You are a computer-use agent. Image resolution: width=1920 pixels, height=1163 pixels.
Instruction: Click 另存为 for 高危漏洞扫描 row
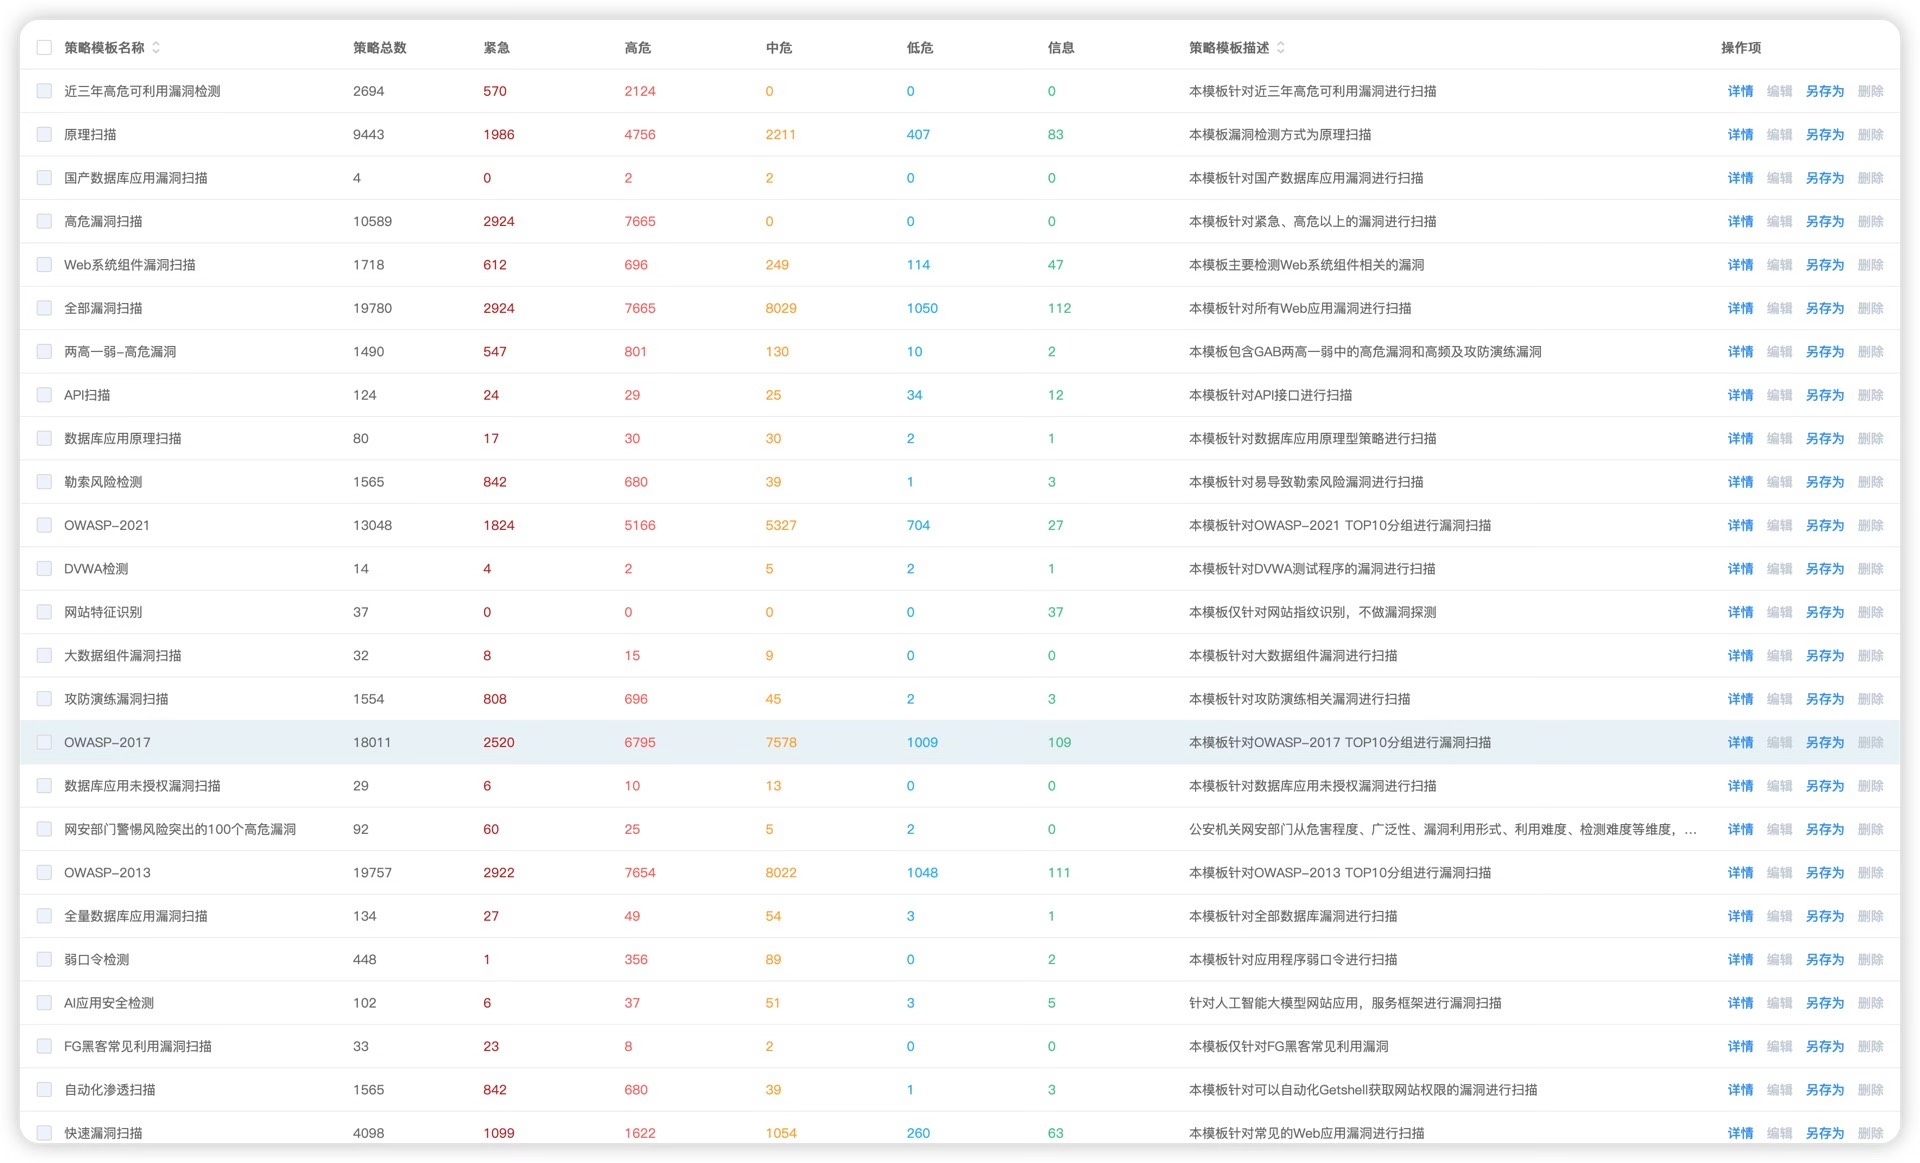click(1824, 221)
